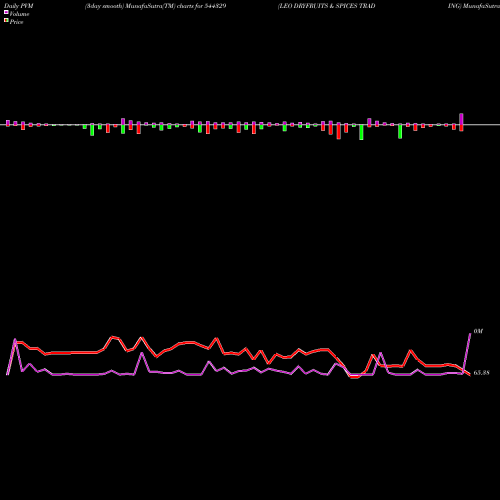Click the Price legend color swatch

click(6, 20)
